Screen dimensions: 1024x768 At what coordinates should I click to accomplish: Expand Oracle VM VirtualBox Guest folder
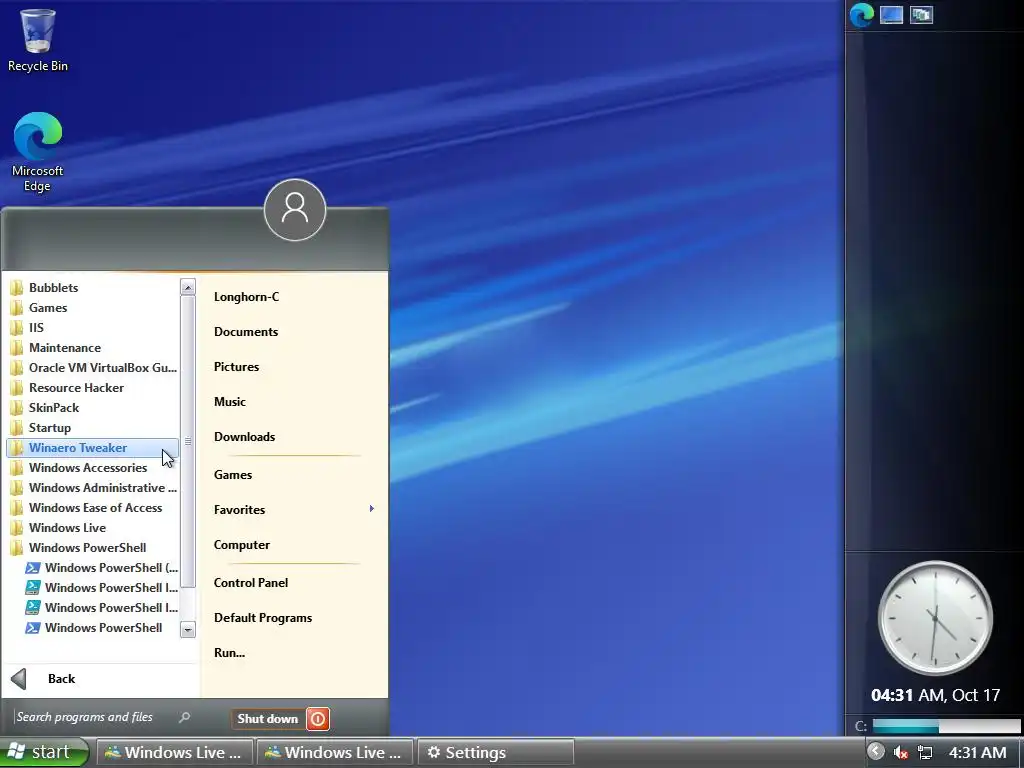(91, 368)
